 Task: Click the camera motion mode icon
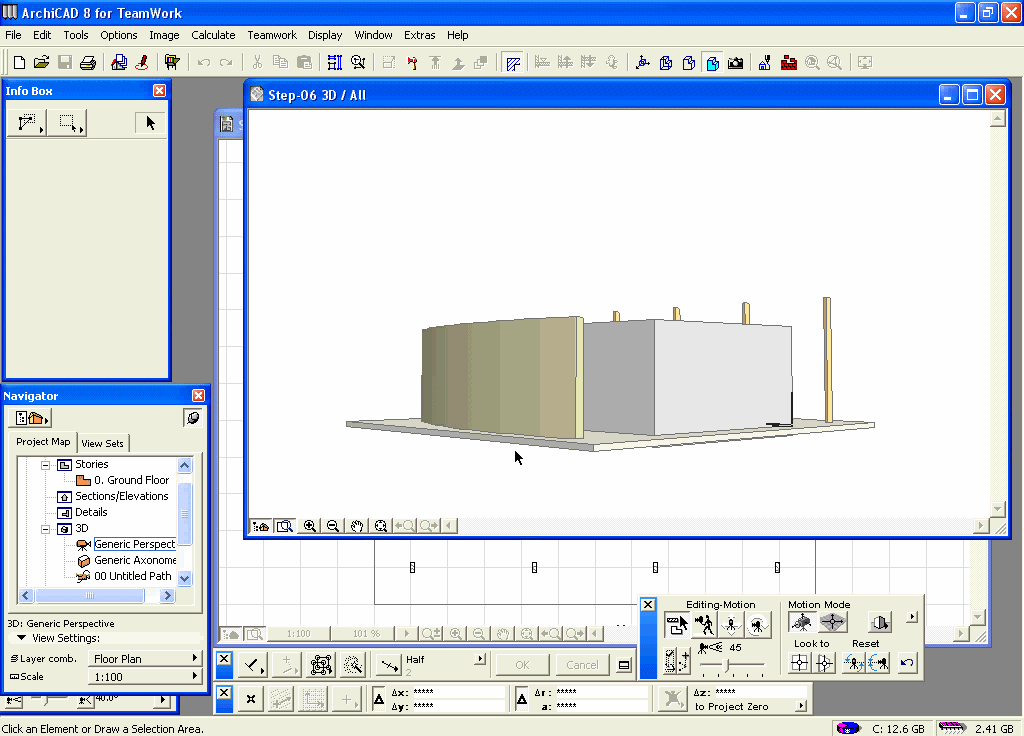801,623
